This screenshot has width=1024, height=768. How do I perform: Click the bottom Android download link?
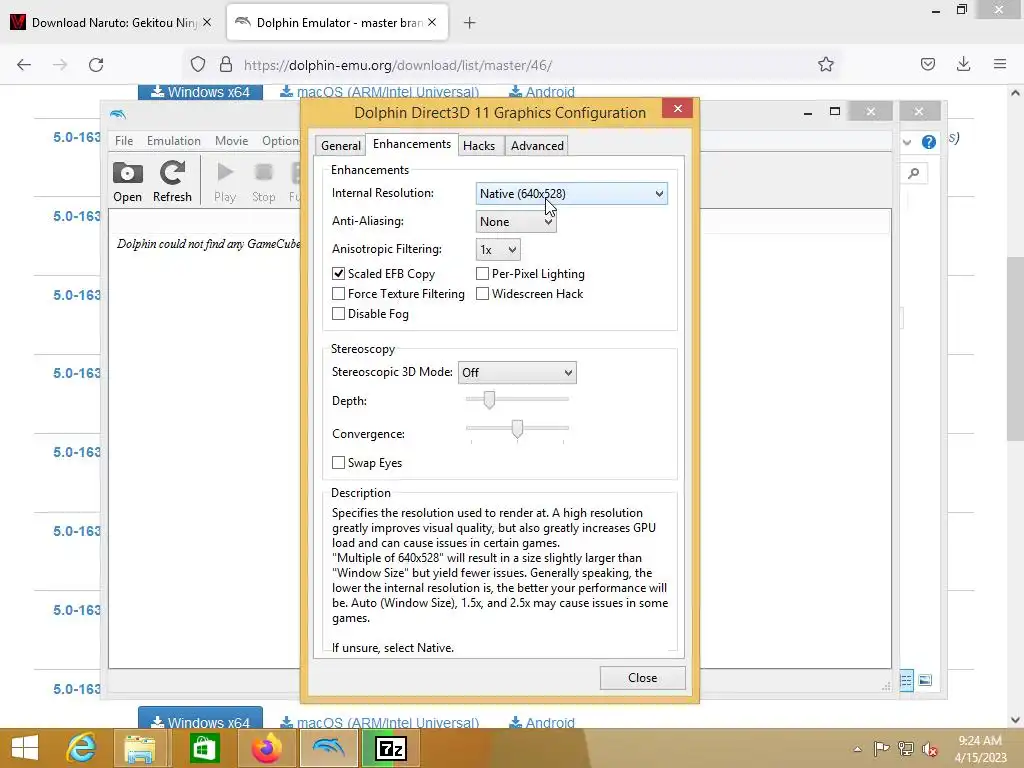[x=542, y=722]
